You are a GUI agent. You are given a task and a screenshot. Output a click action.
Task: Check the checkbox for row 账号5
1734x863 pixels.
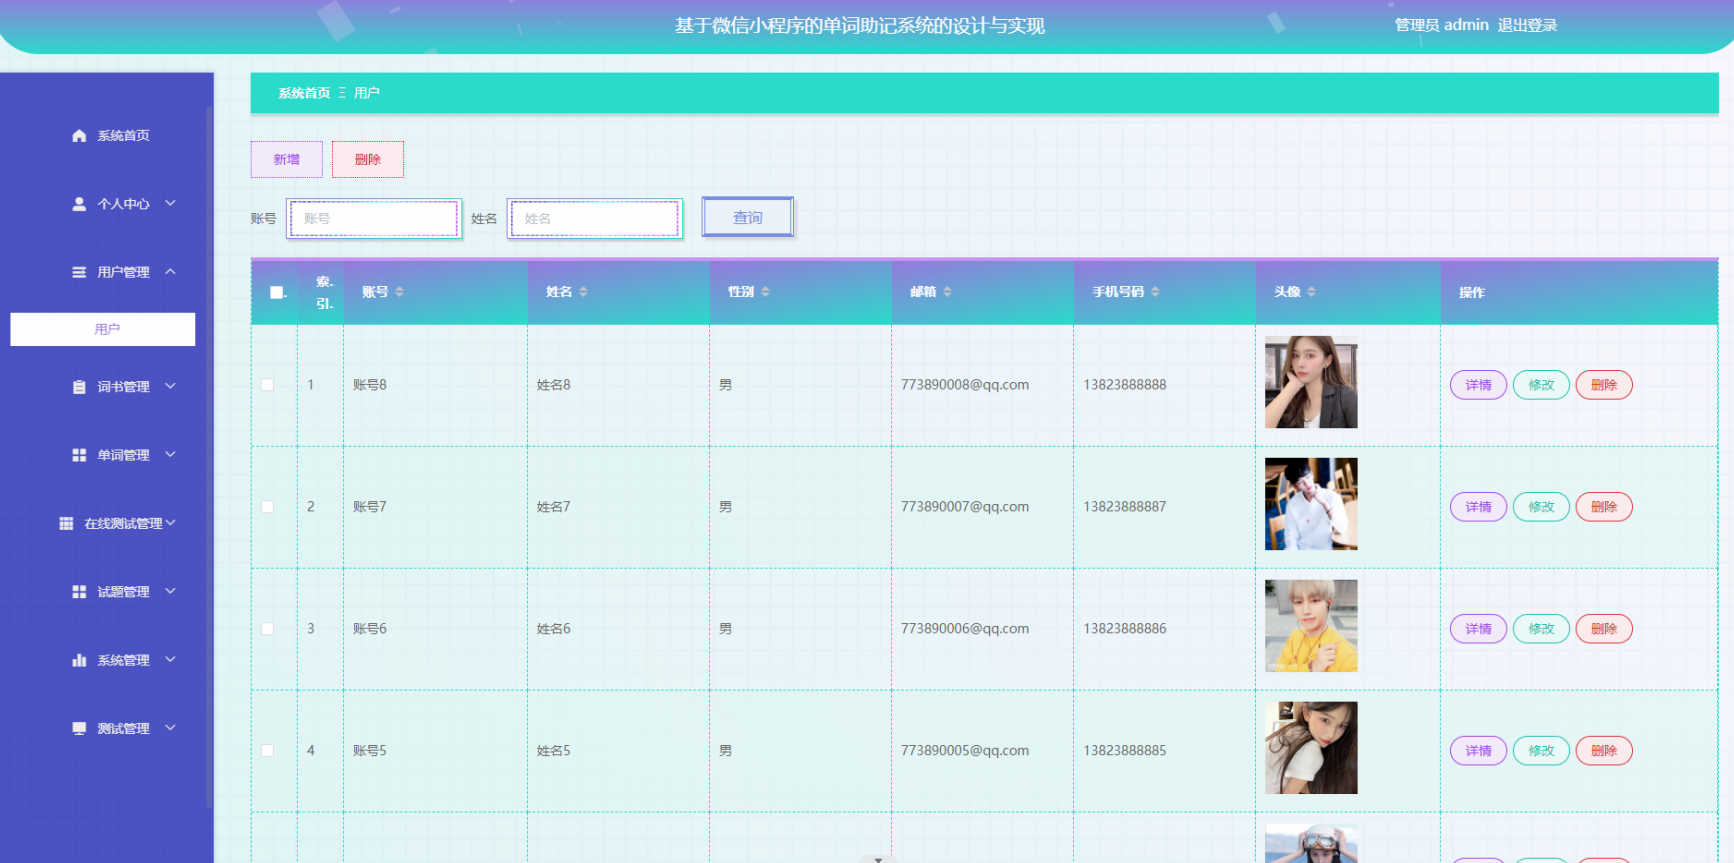pyautogui.click(x=267, y=751)
